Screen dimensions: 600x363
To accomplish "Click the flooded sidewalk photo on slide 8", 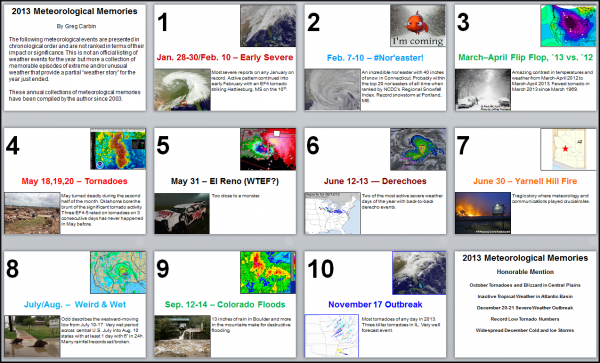I will (x=32, y=336).
